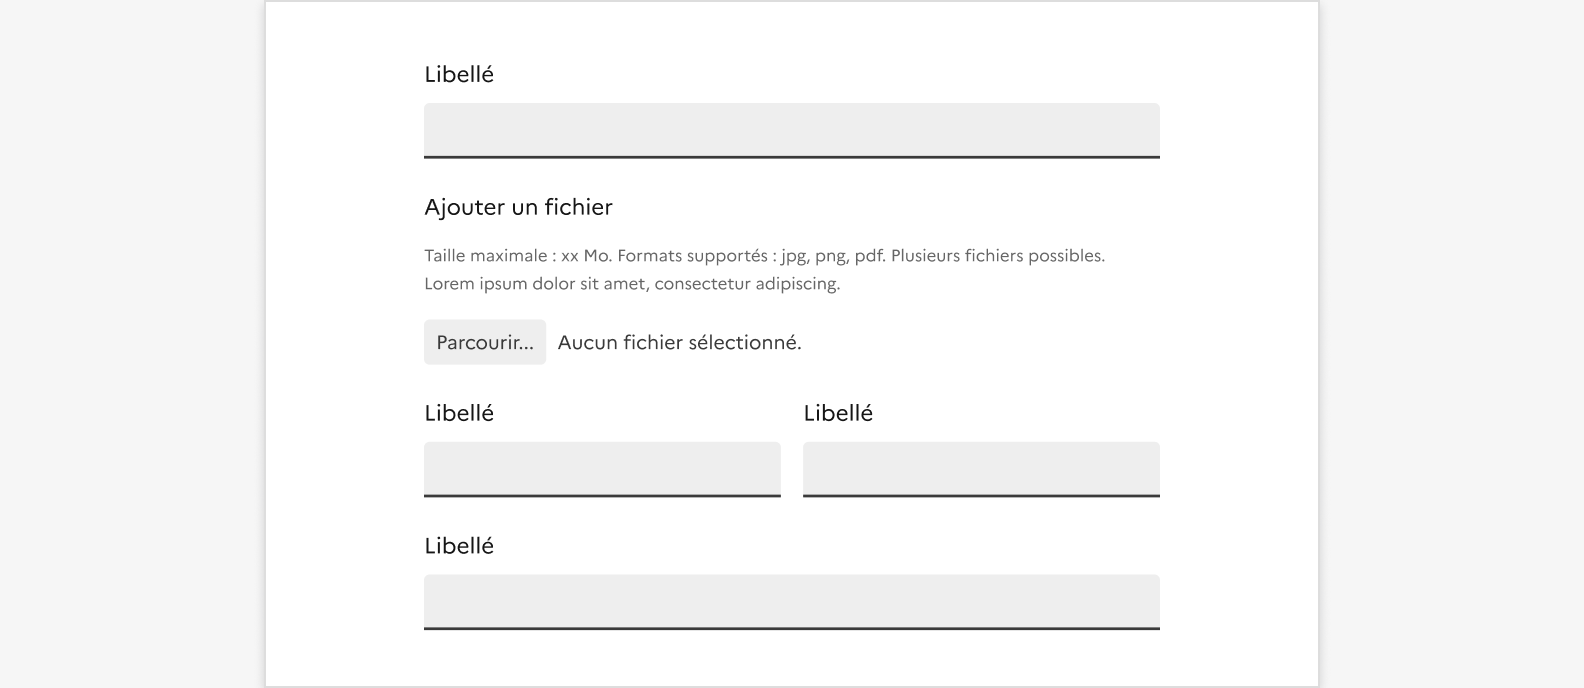The width and height of the screenshot is (1584, 688).
Task: Focus the last full-width Libellé field
Action: [791, 600]
